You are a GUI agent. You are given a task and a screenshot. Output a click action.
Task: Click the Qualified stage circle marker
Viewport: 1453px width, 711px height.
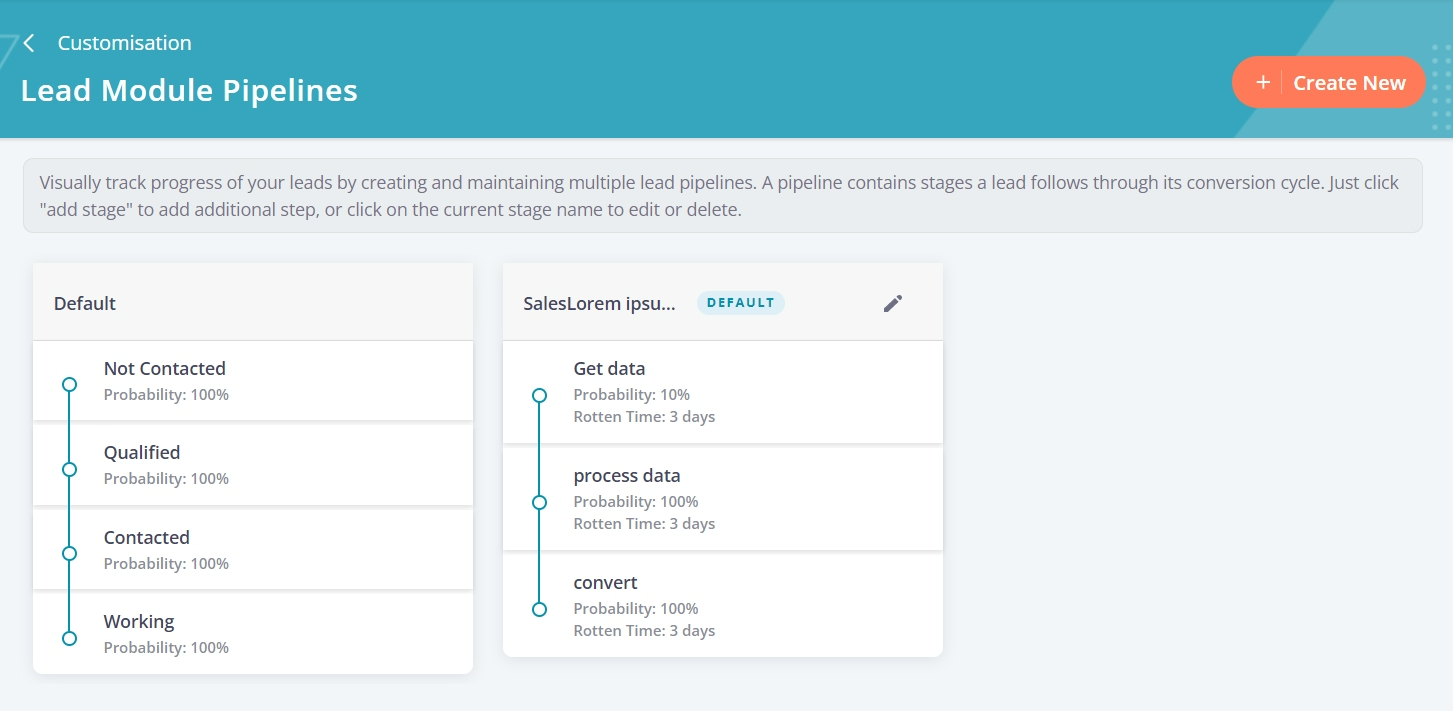(x=69, y=469)
